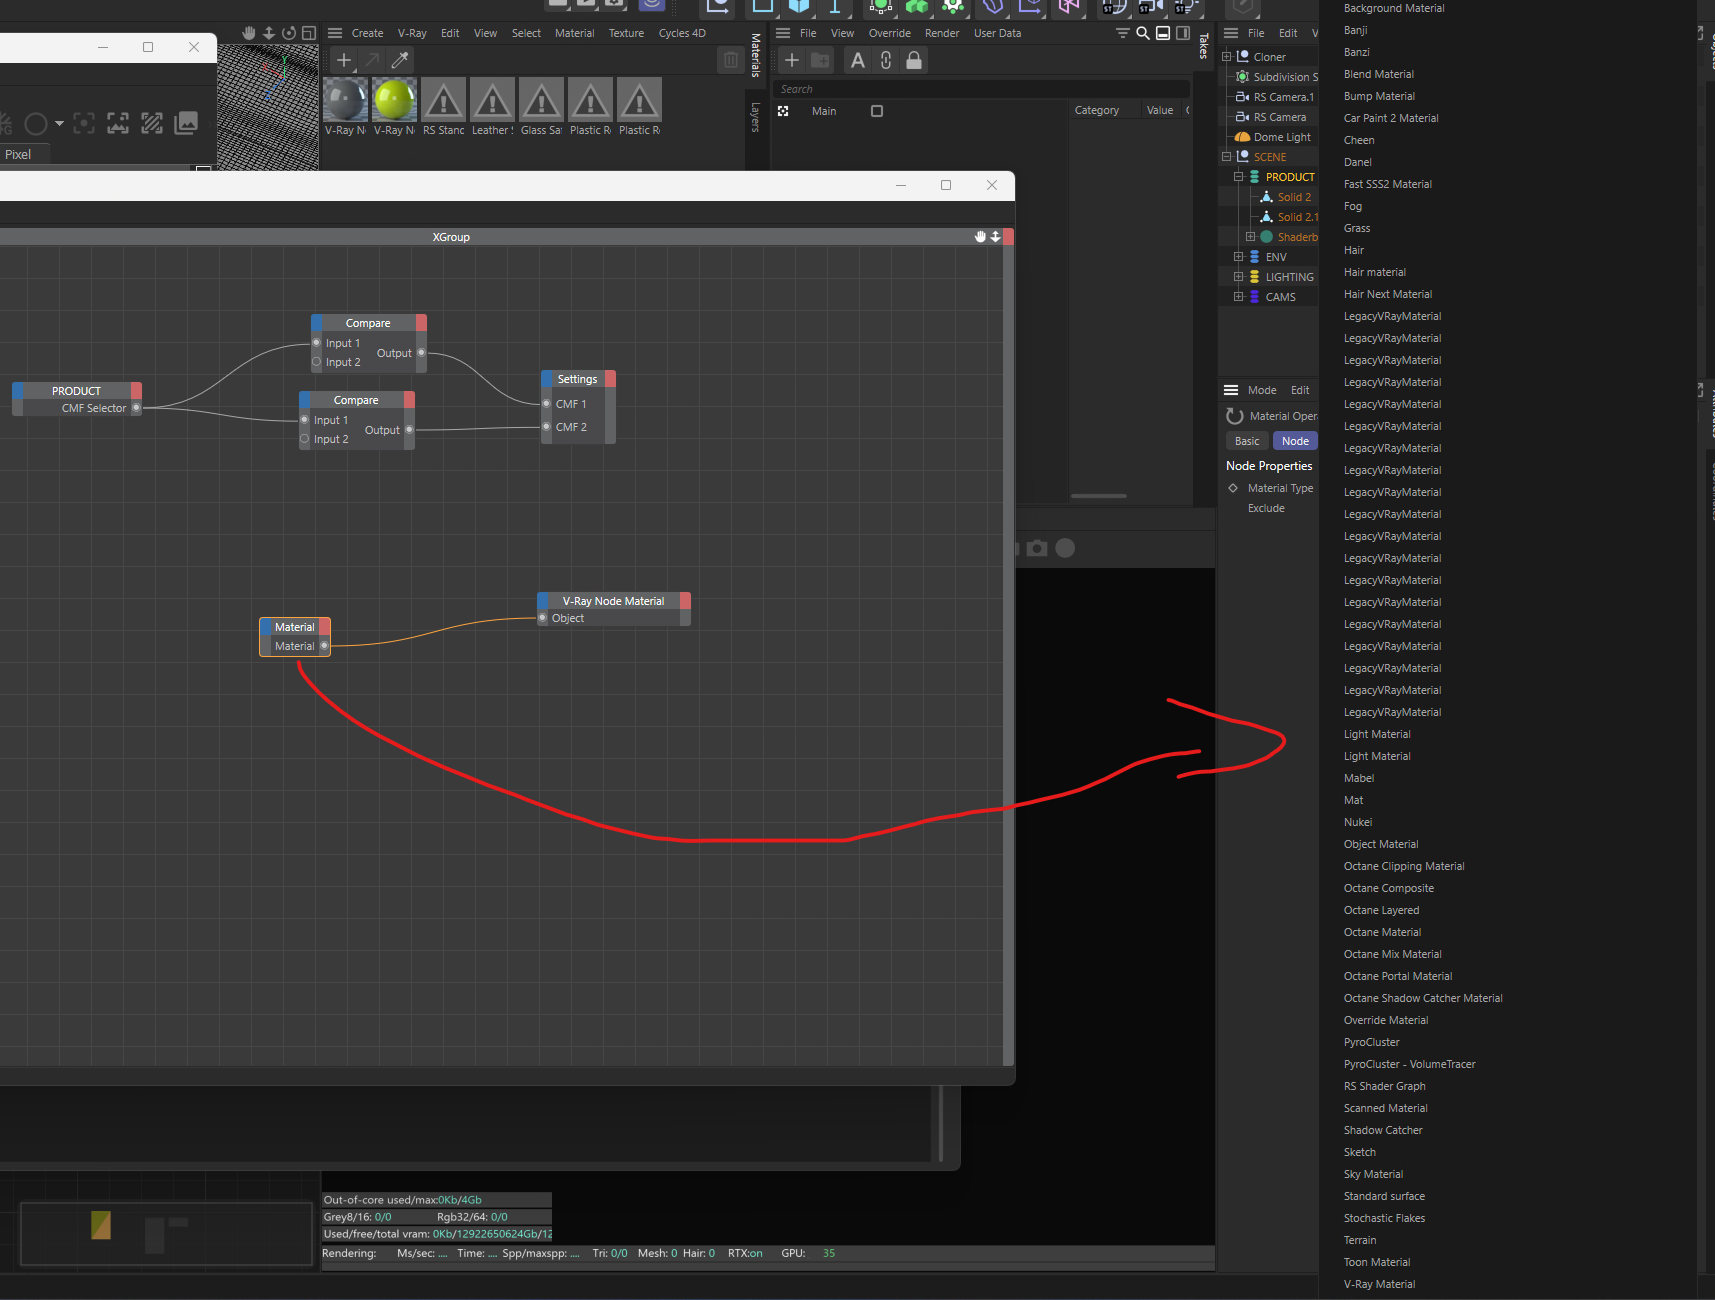Click the Subdivision Surface object icon
This screenshot has width=1715, height=1300.
click(1242, 77)
